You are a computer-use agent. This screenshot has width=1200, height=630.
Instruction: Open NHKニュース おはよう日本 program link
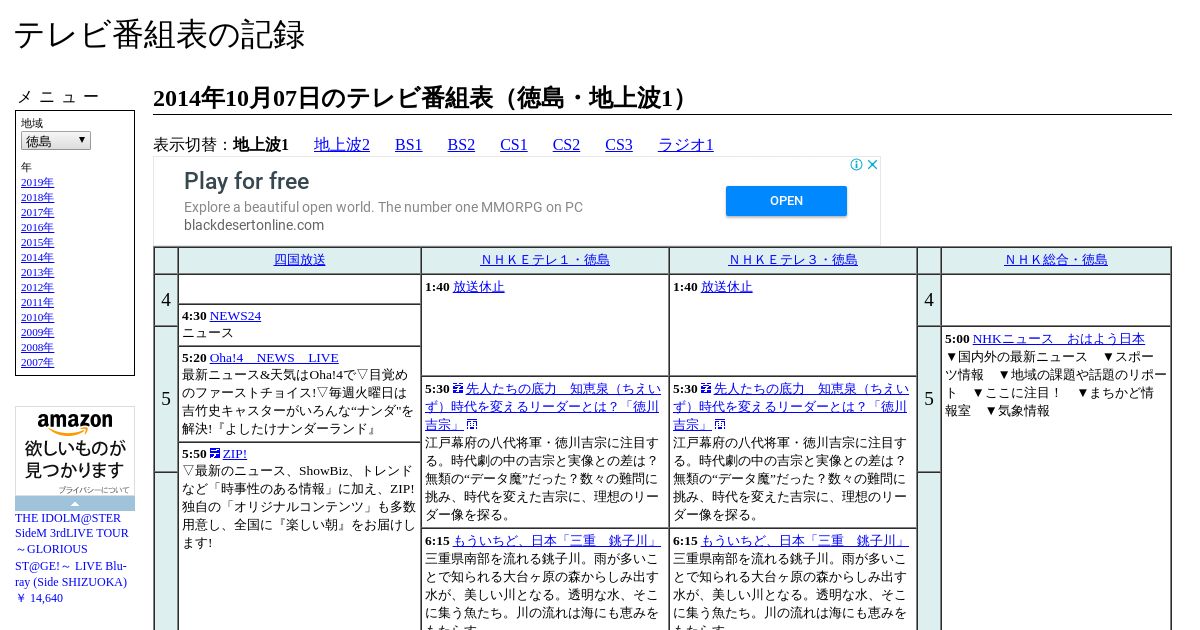coord(1059,339)
